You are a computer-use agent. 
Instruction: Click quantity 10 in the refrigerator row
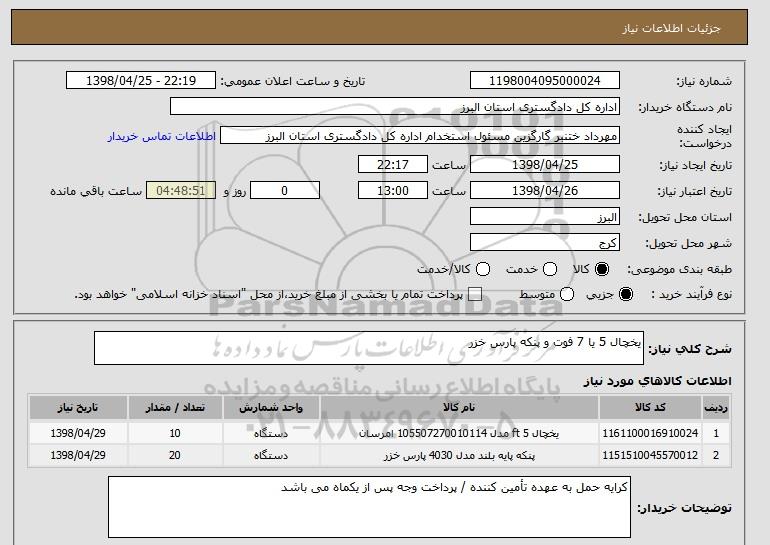pyautogui.click(x=175, y=433)
